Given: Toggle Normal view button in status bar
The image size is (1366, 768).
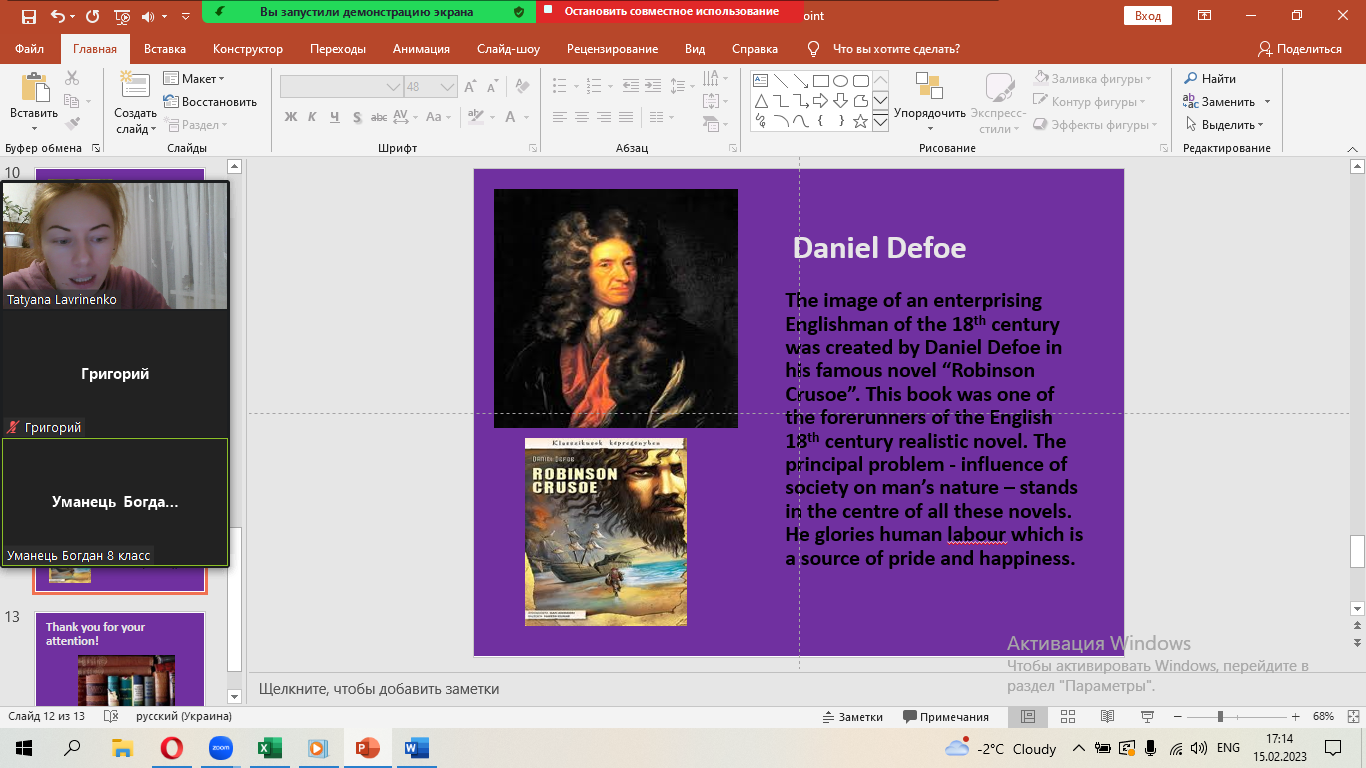Looking at the screenshot, I should pos(1028,717).
